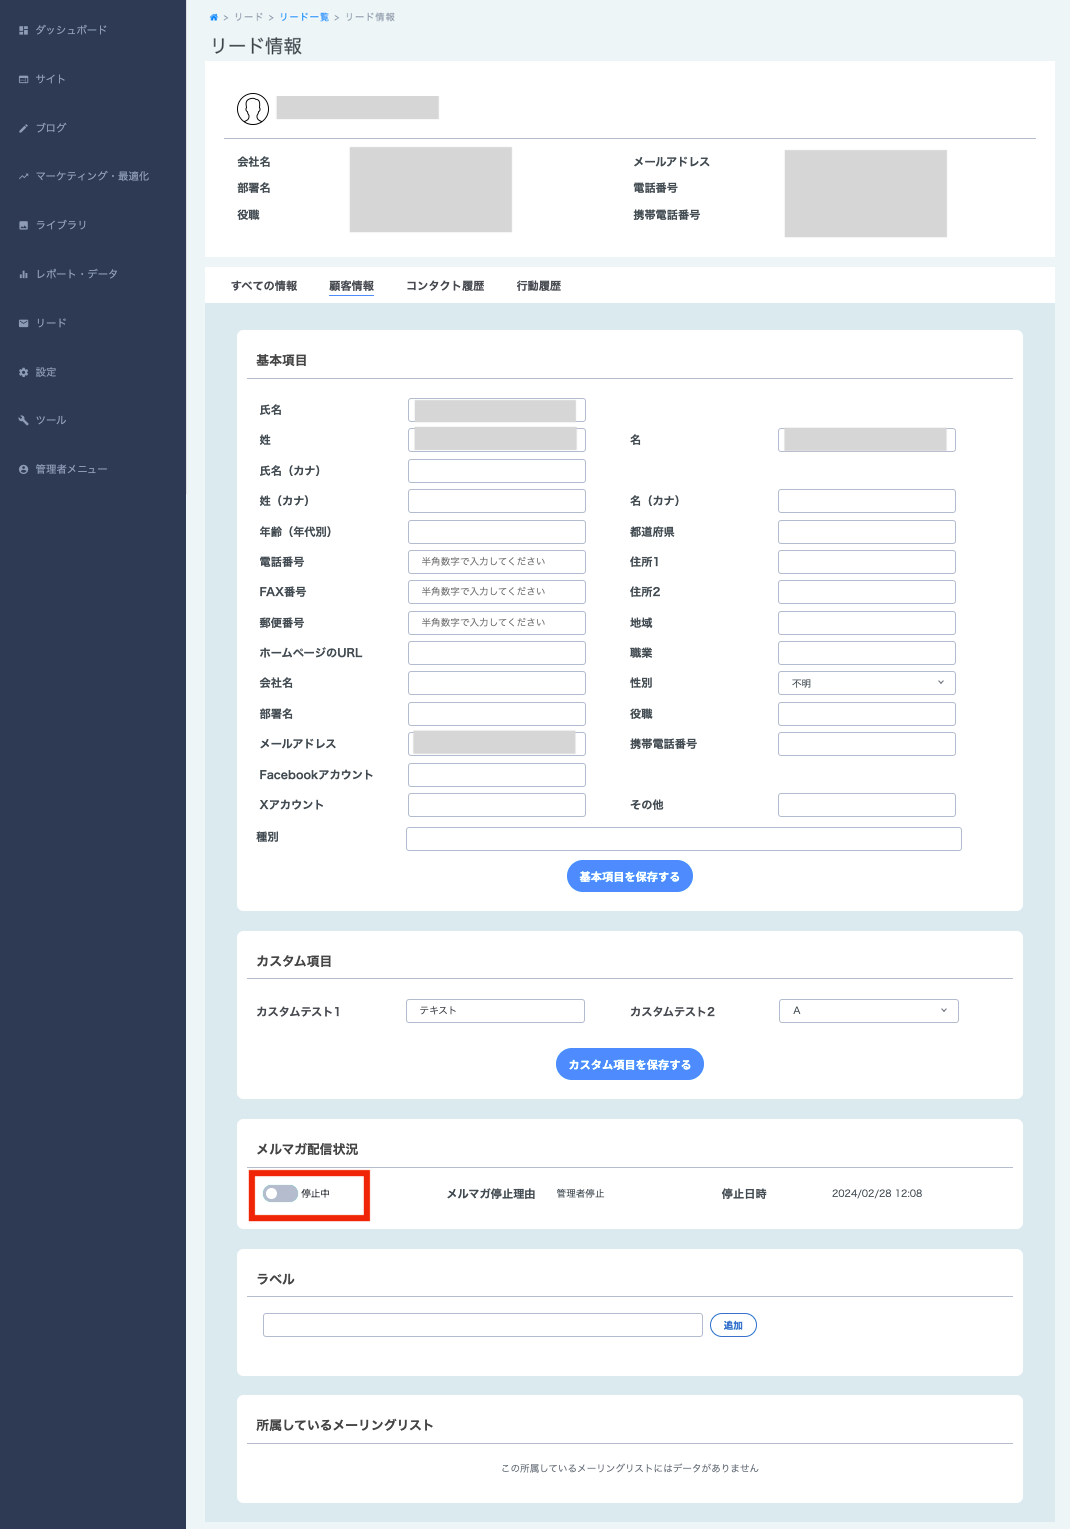Open リード一覧 breadcrumb link
This screenshot has height=1529, width=1070.
coord(304,17)
